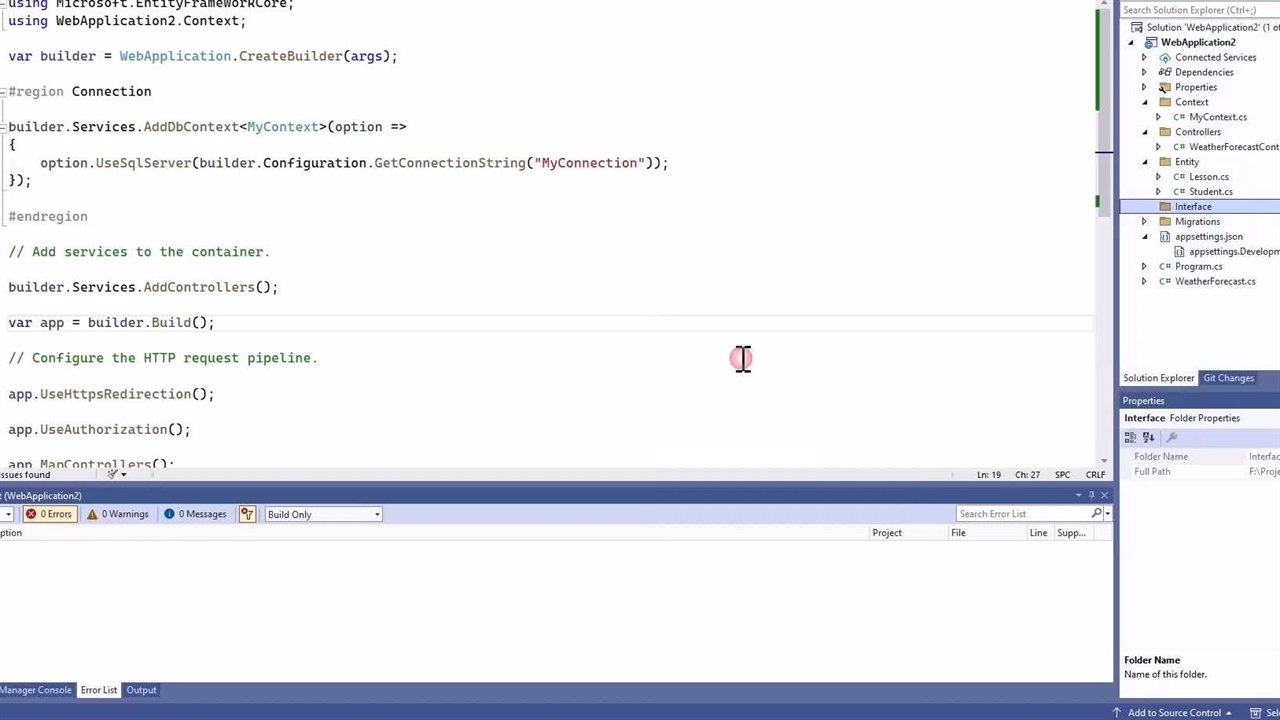Click the code cleanup broom icon

point(112,474)
